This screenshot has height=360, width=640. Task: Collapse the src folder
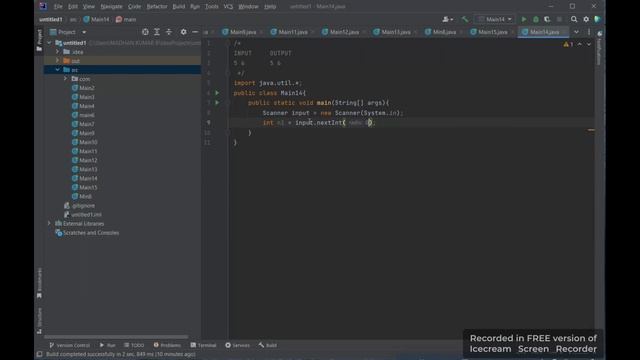click(x=58, y=70)
